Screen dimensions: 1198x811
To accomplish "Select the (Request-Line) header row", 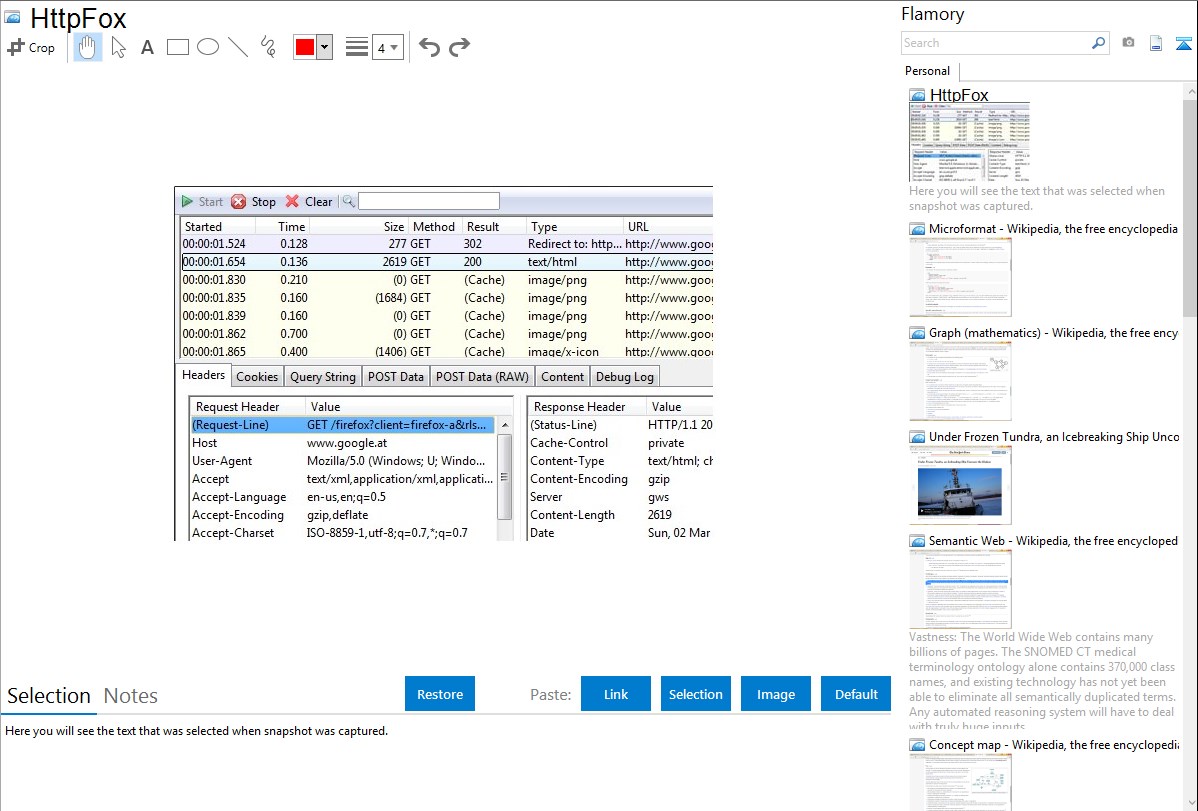I will pos(342,425).
